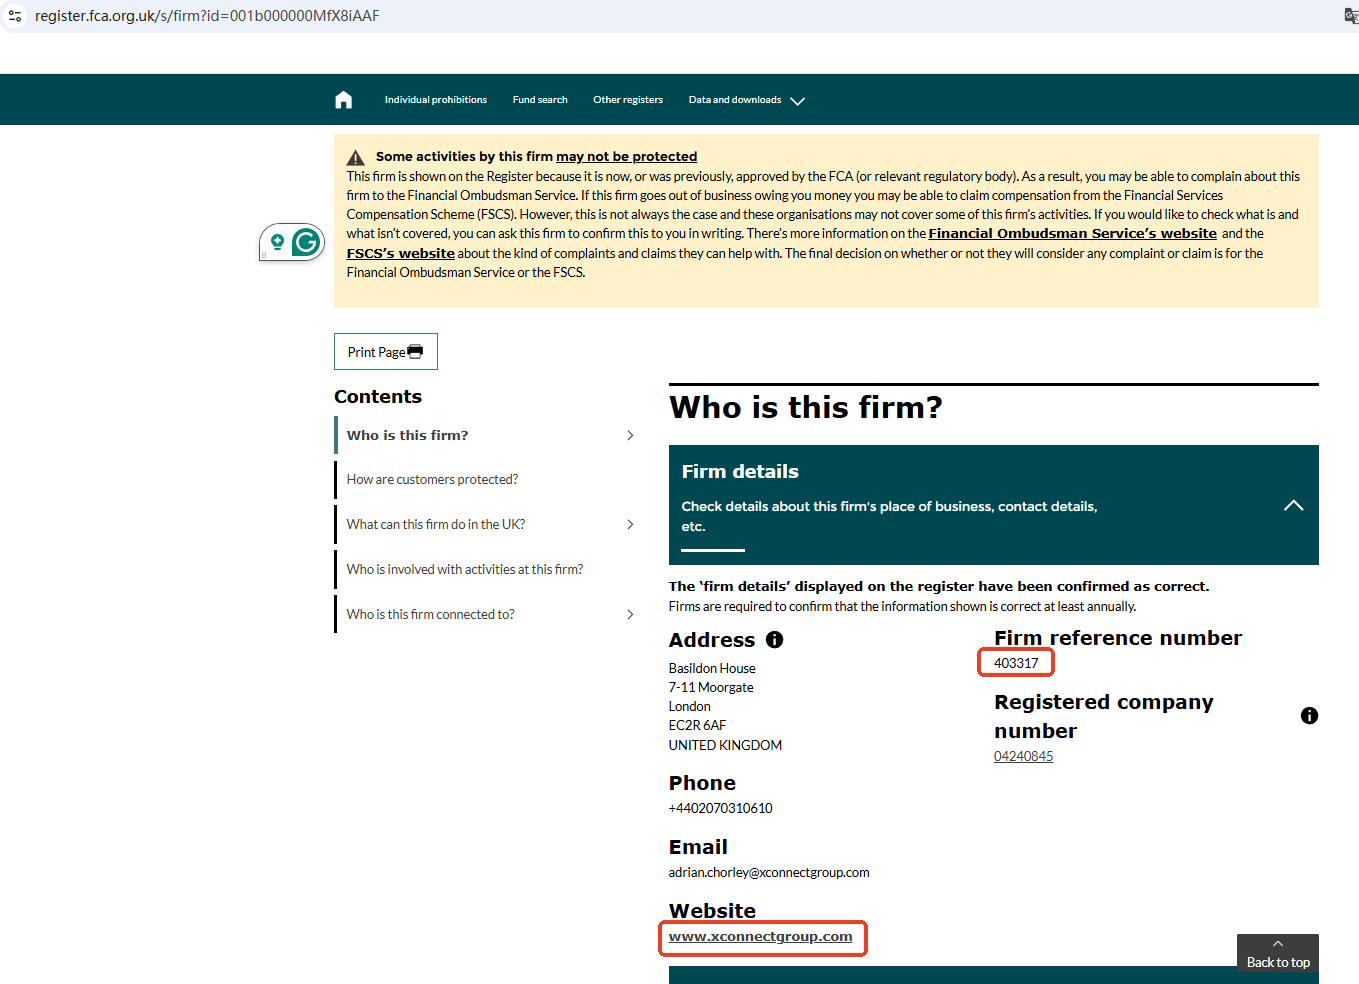This screenshot has height=984, width=1359.
Task: Click the Registered company number info icon
Action: tap(1309, 716)
